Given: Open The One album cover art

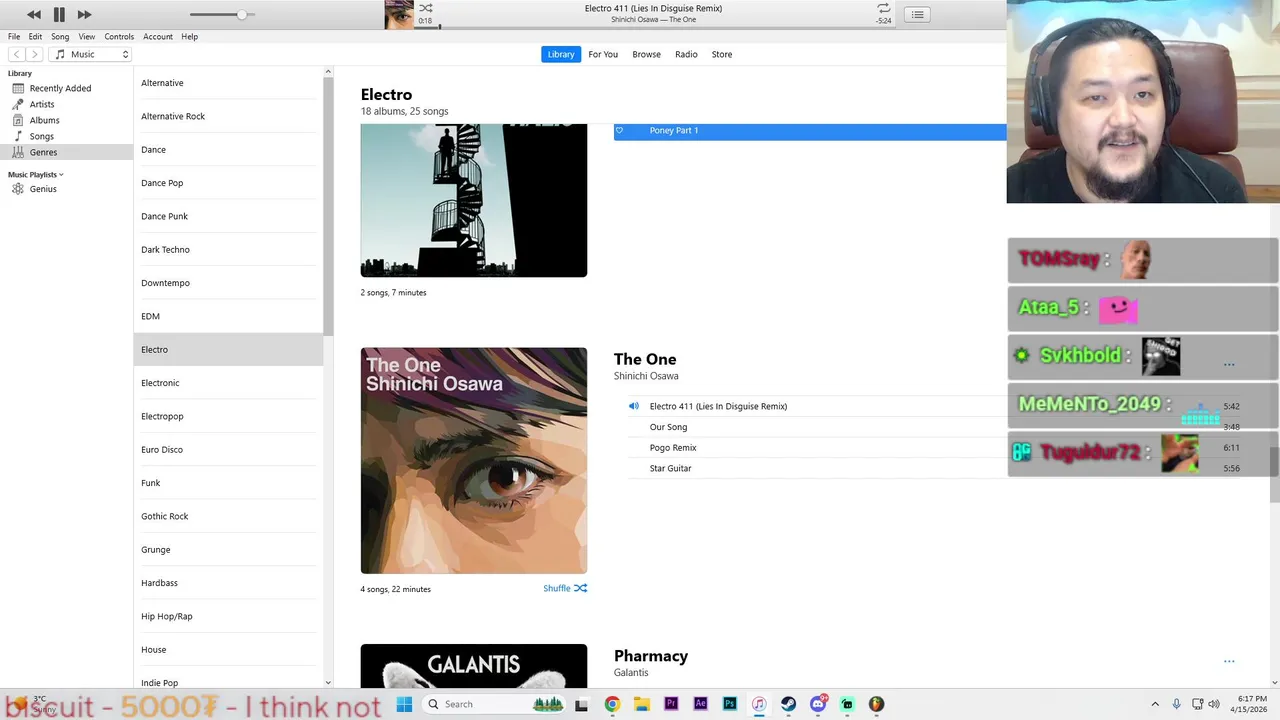Looking at the screenshot, I should pos(474,461).
